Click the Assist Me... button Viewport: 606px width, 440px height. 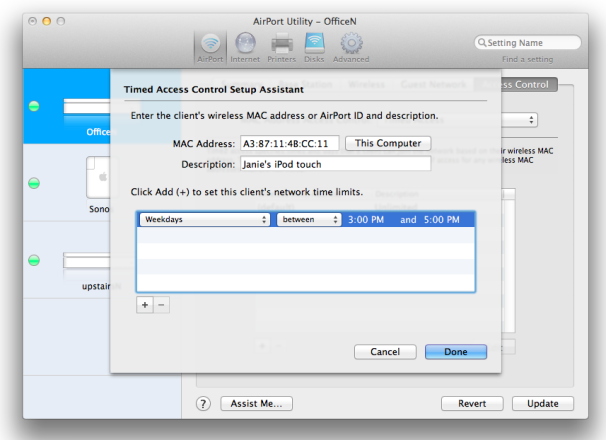tap(256, 404)
